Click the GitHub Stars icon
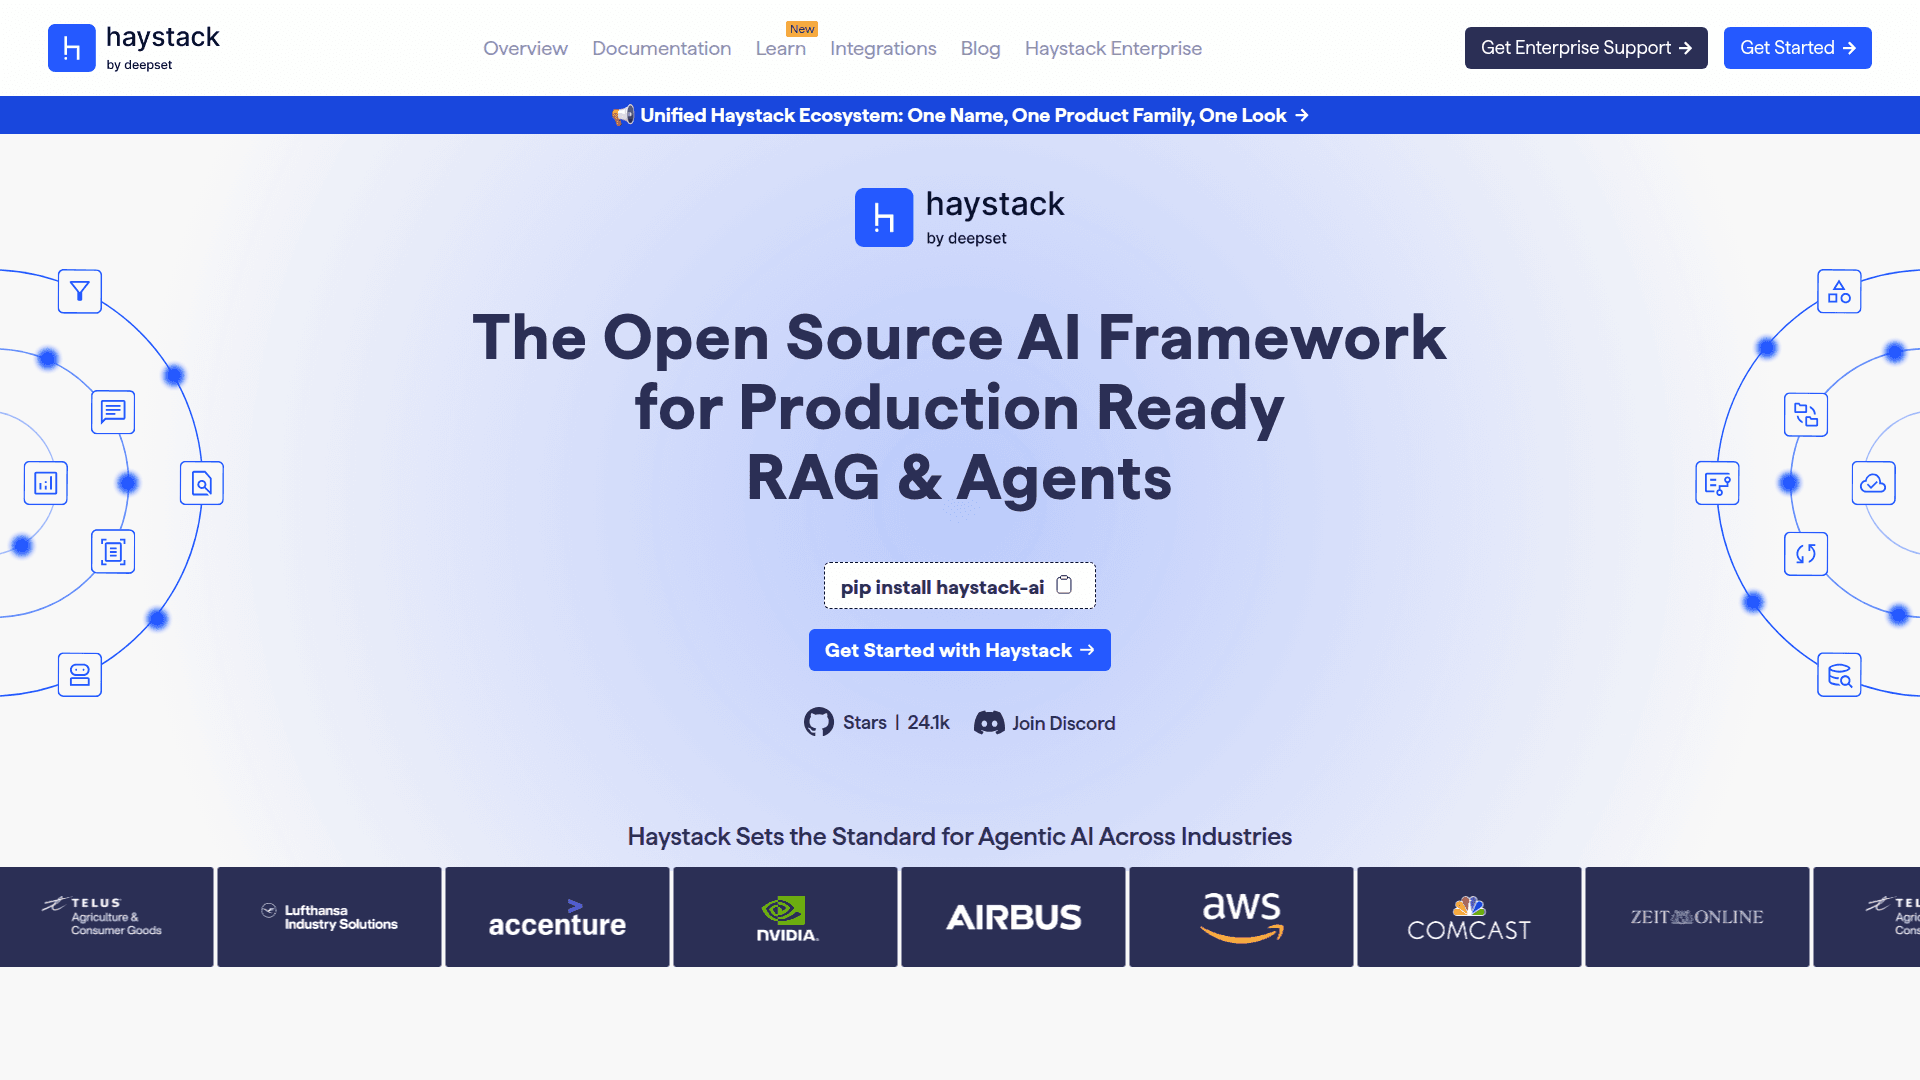Screen dimensions: 1920x1080 818,722
